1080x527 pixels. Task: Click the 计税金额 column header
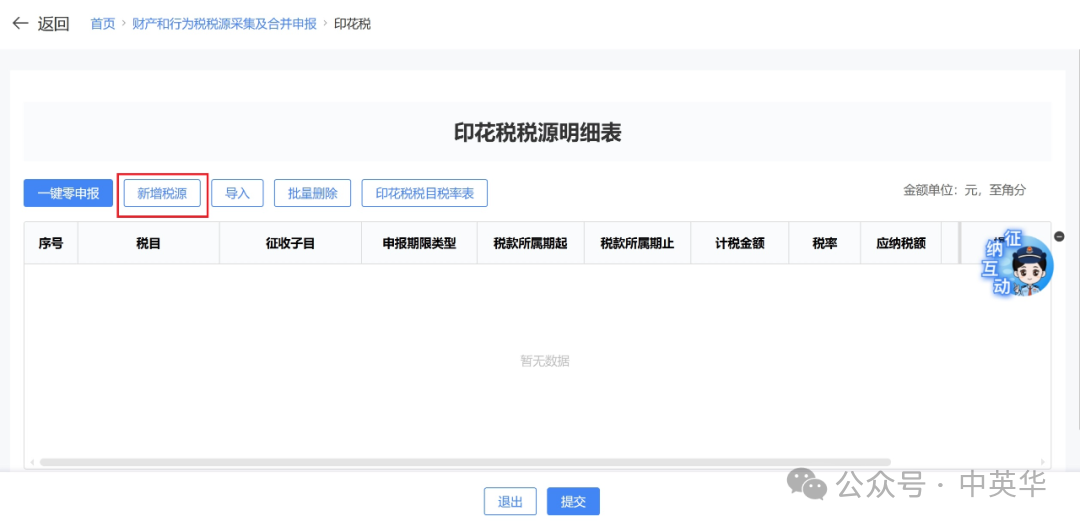pyautogui.click(x=739, y=243)
